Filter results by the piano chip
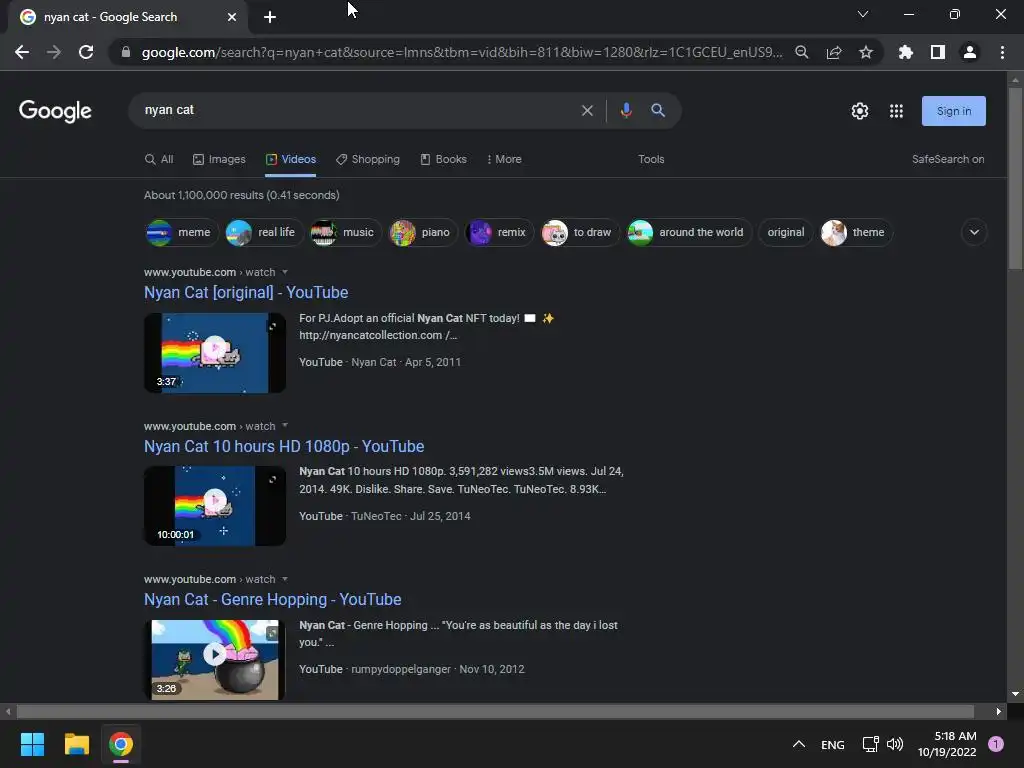1024x768 pixels. [423, 232]
